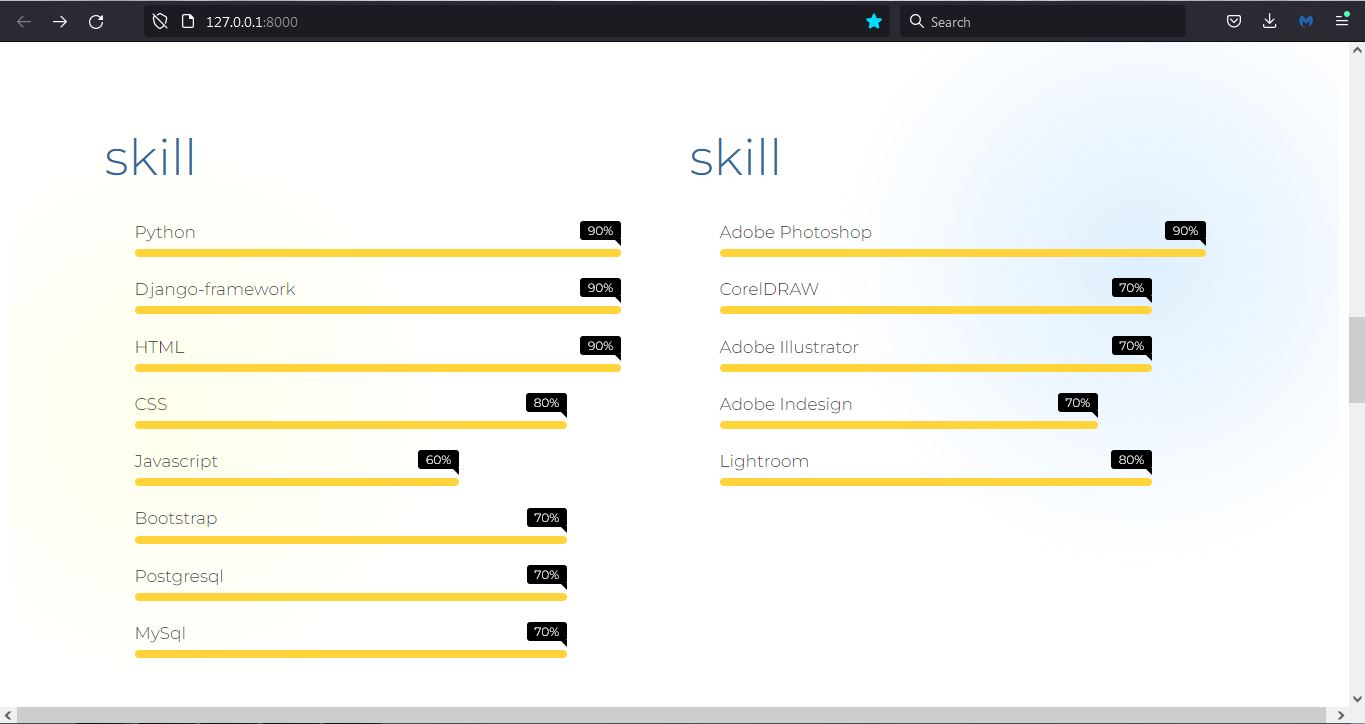Click the Python skill progress bar
This screenshot has width=1365, height=724.
pyautogui.click(x=378, y=252)
